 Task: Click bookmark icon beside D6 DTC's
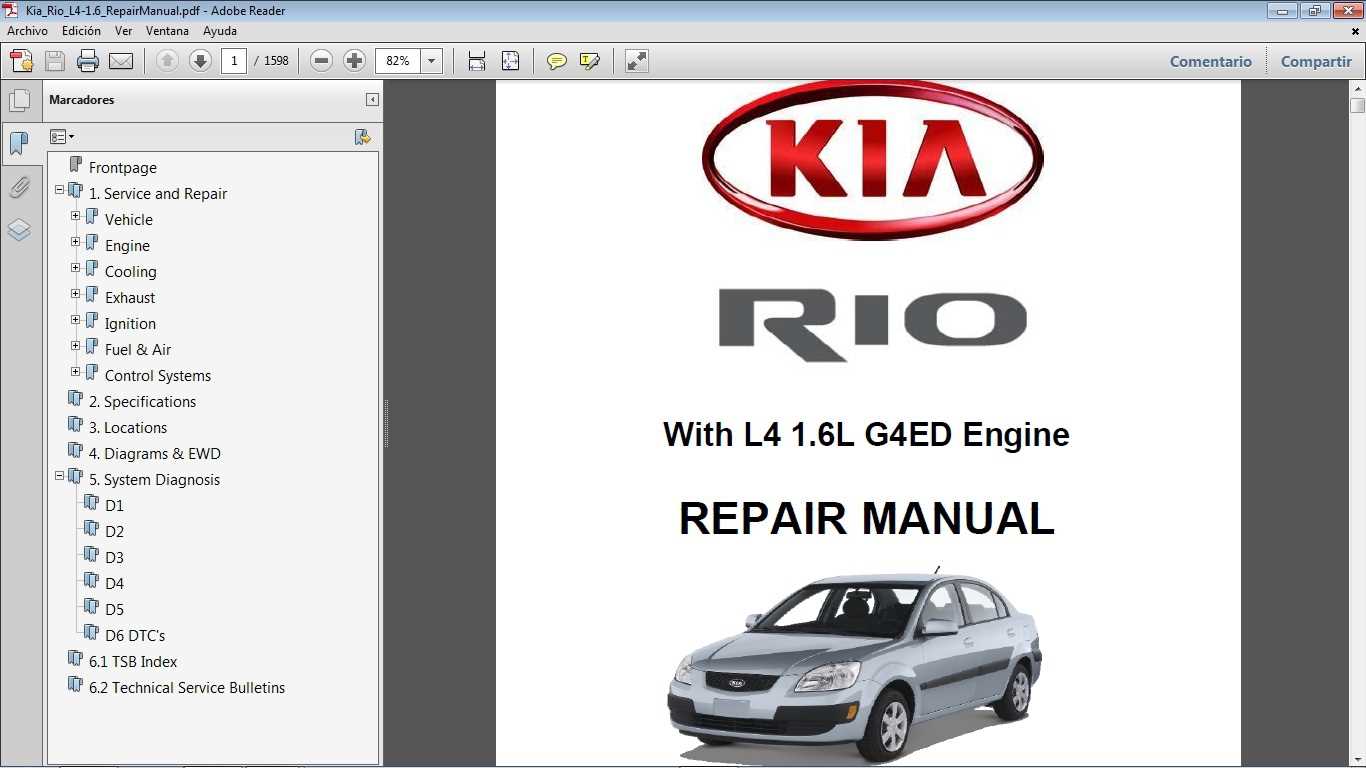coord(92,634)
